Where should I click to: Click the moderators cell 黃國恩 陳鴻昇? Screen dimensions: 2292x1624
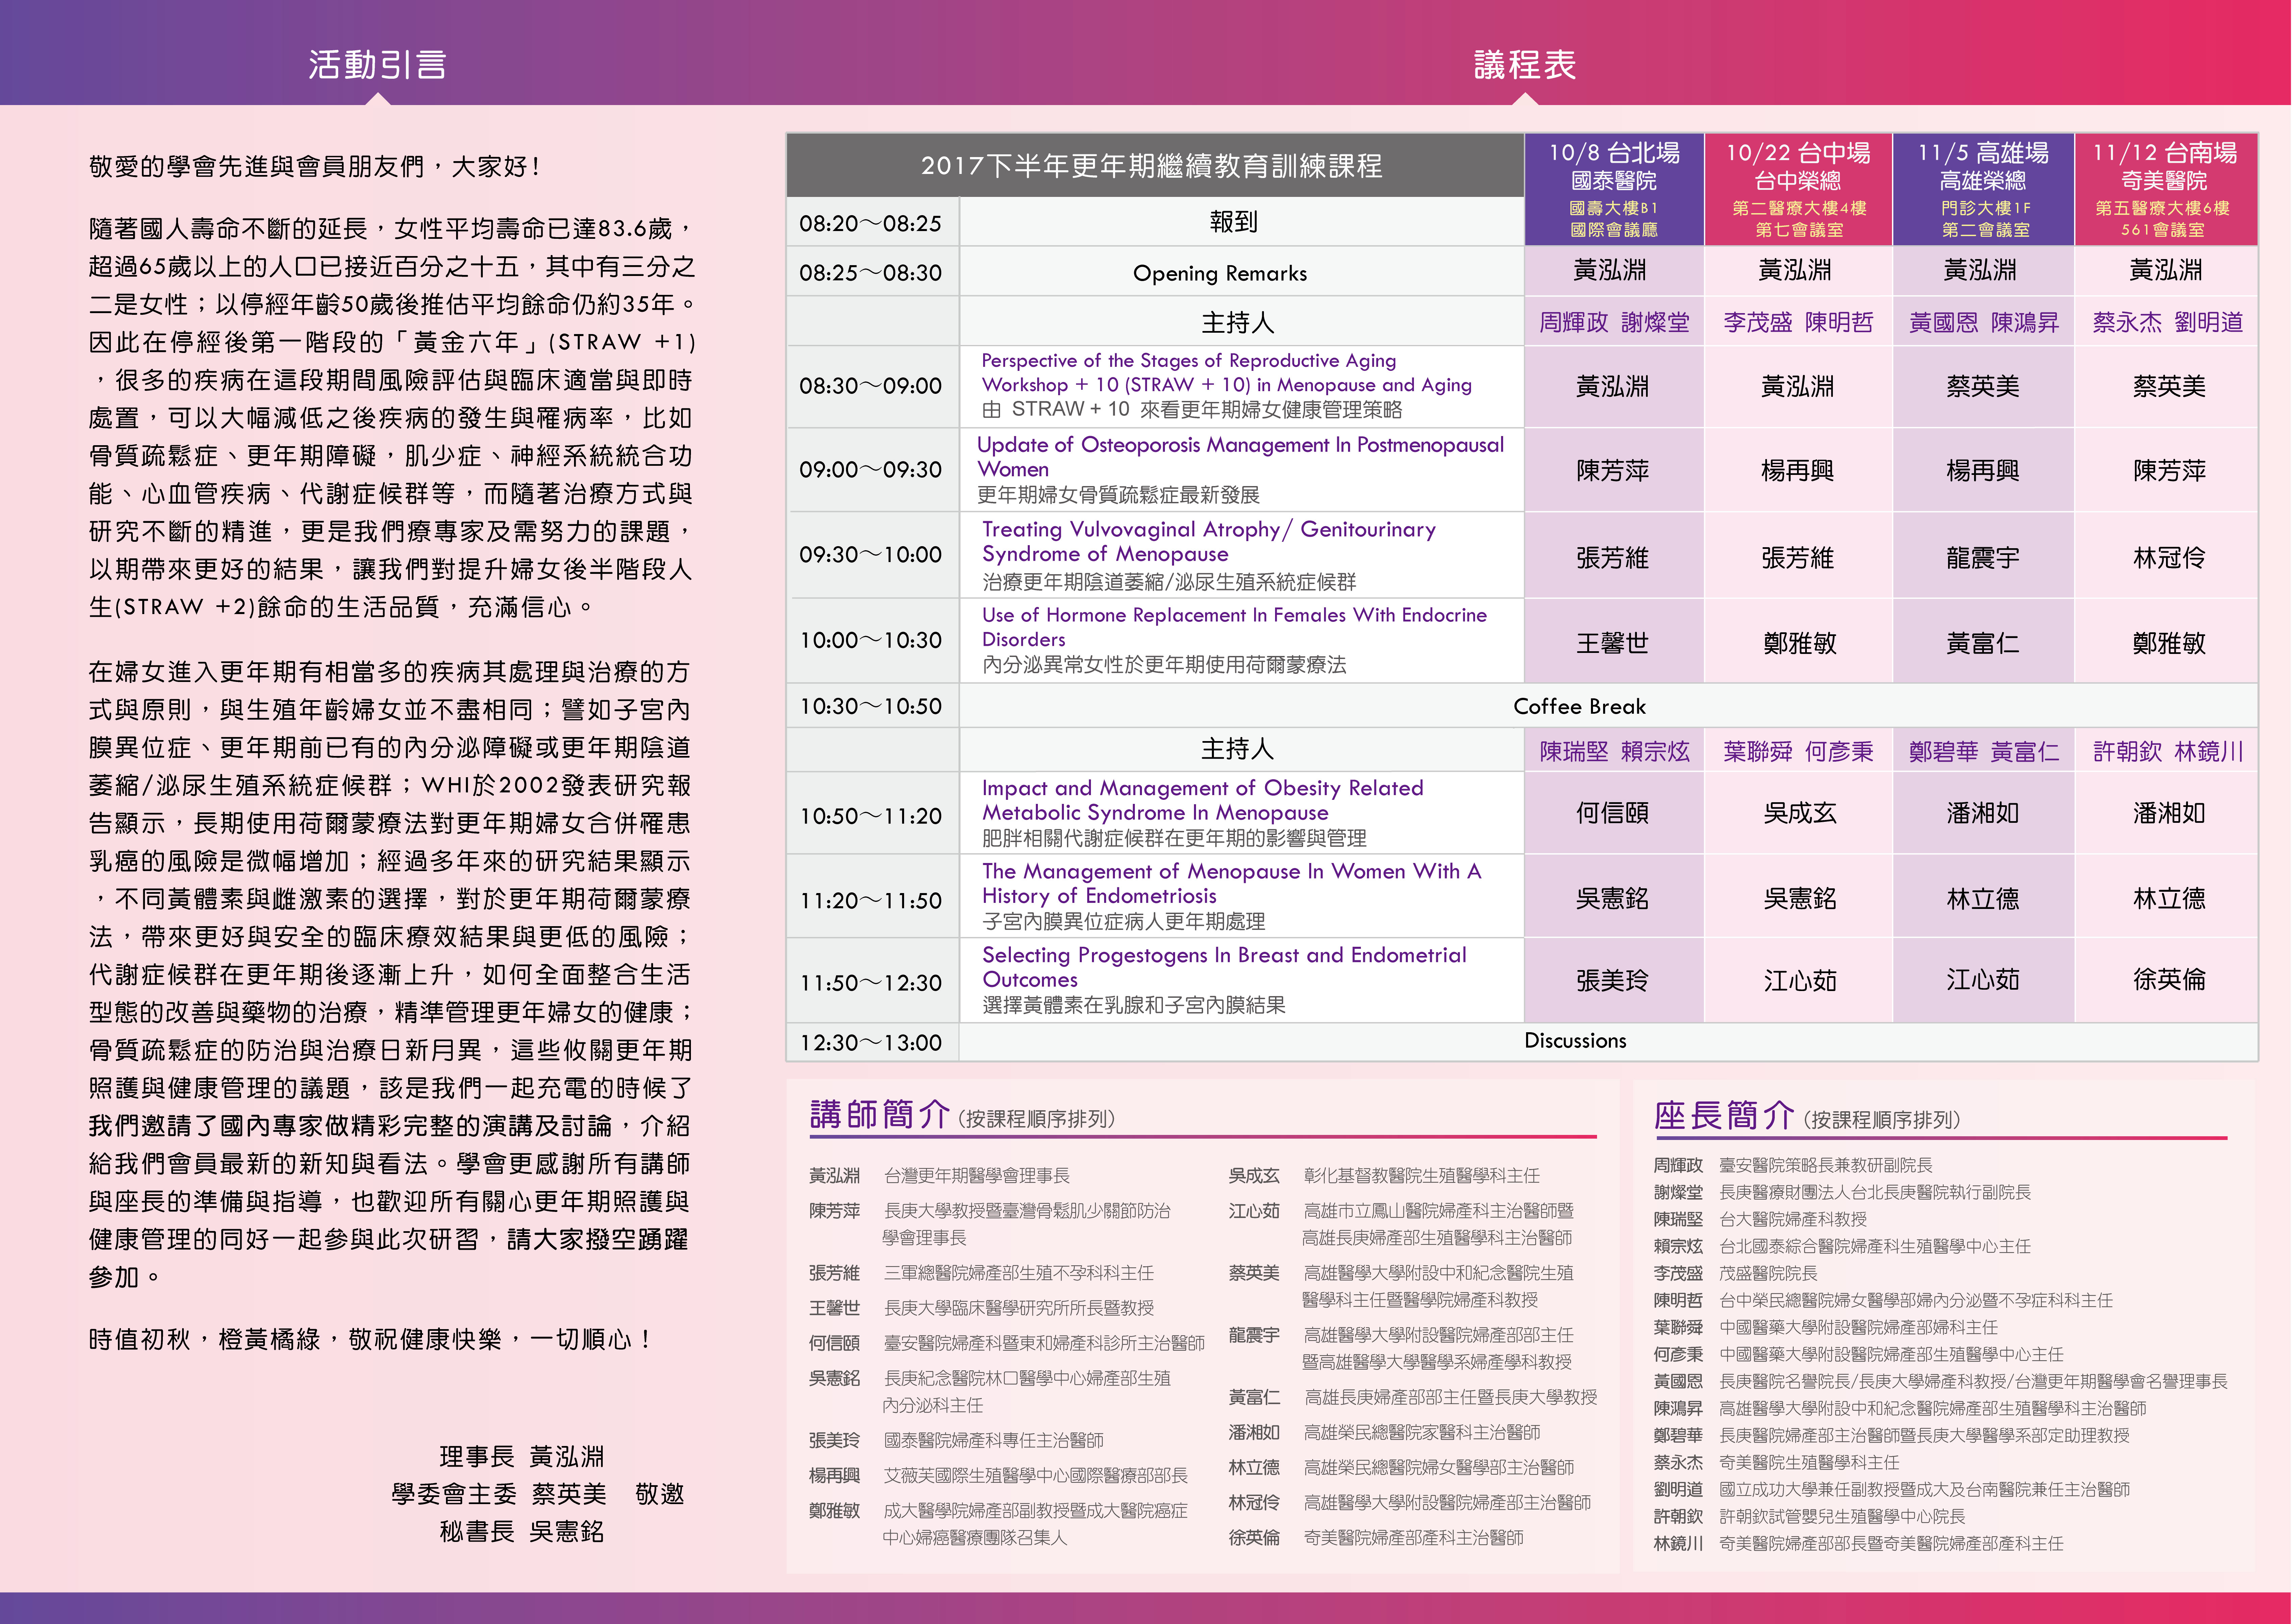click(x=1984, y=322)
